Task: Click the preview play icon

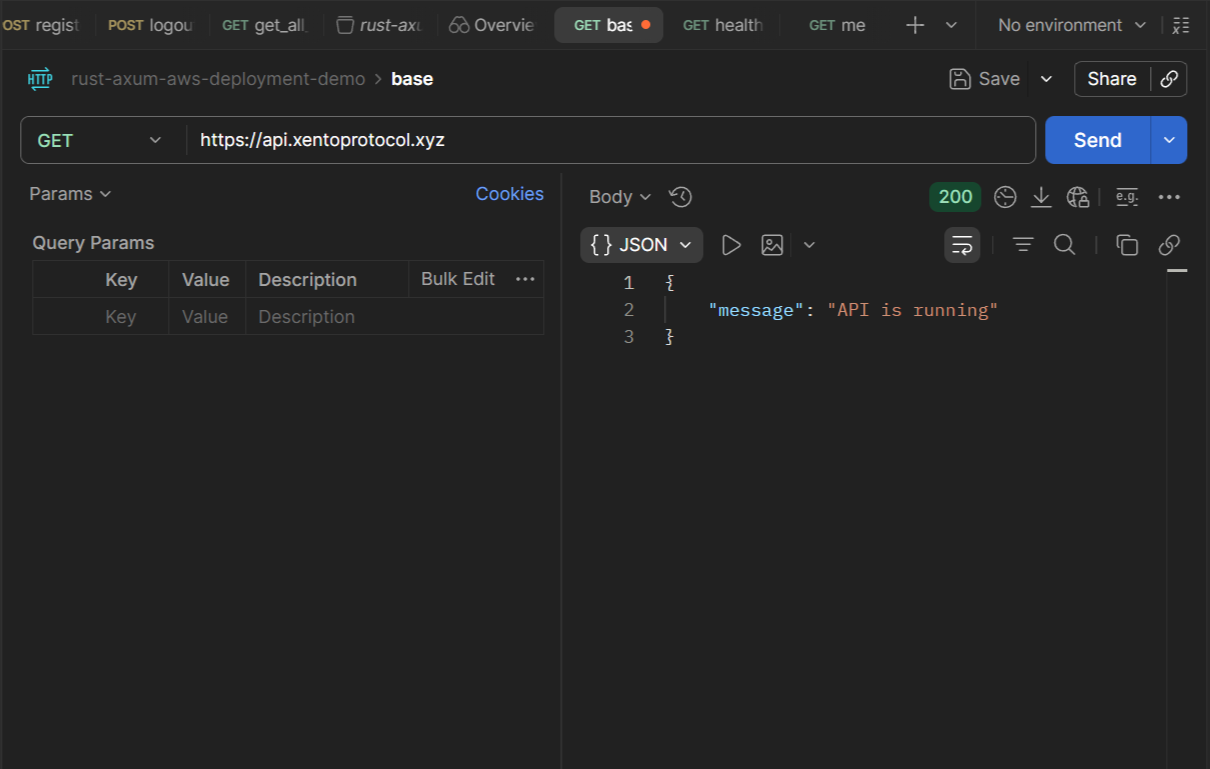Action: [731, 245]
